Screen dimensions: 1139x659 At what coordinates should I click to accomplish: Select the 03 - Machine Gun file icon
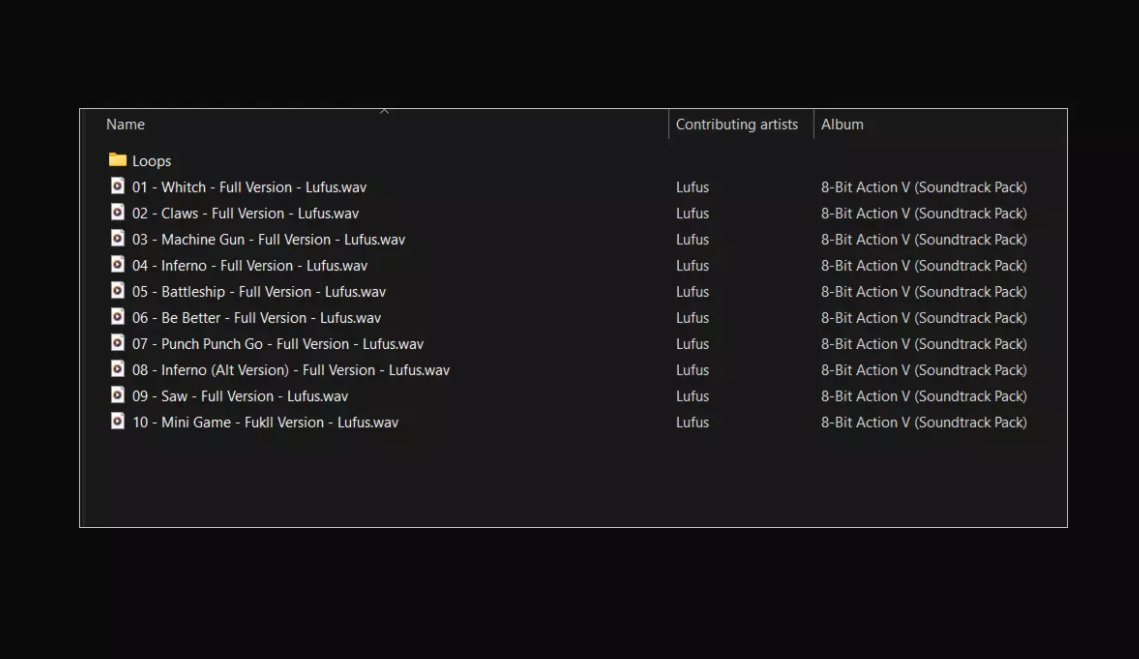[118, 238]
